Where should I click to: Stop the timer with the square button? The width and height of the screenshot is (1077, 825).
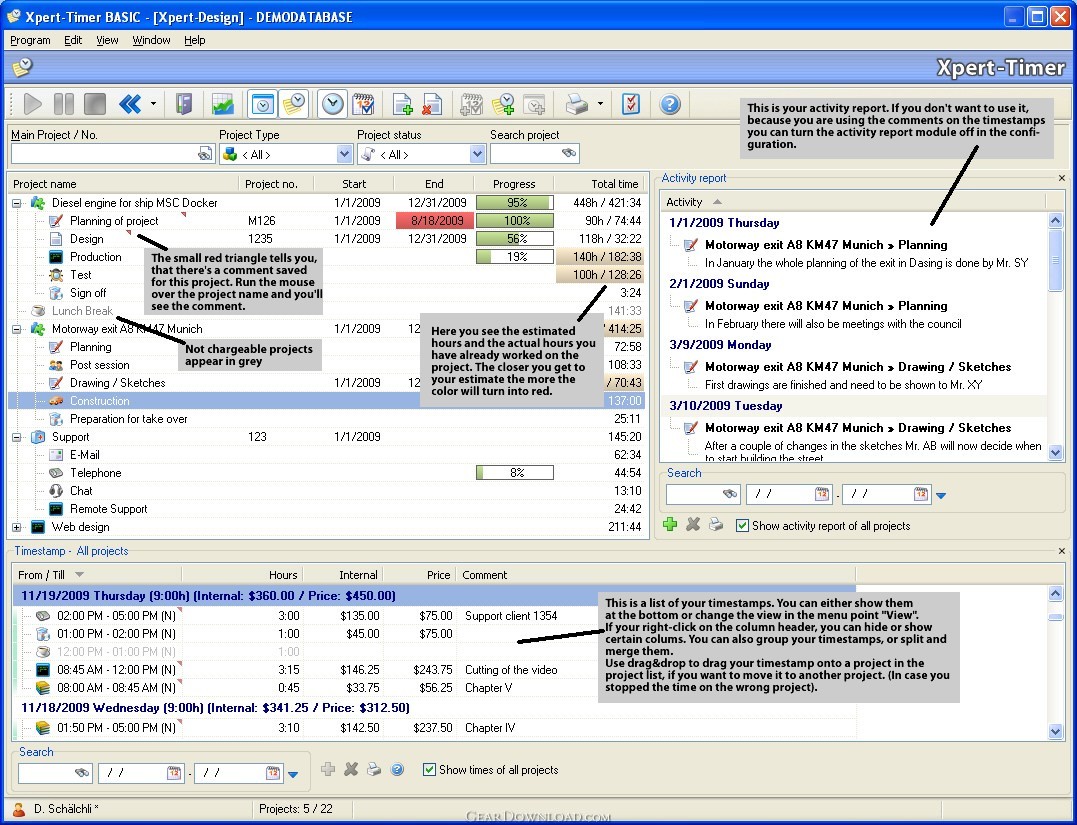tap(95, 104)
